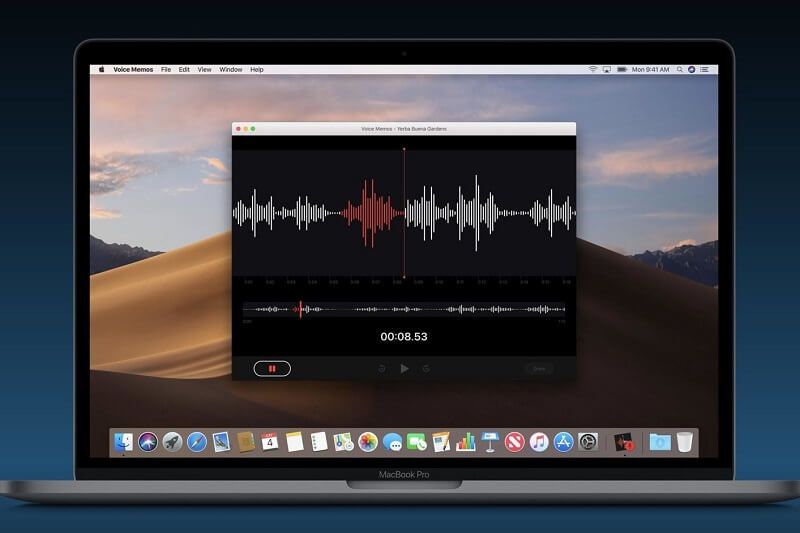The width and height of the screenshot is (800, 533).
Task: Open Safari compass icon in Dock
Action: click(196, 442)
